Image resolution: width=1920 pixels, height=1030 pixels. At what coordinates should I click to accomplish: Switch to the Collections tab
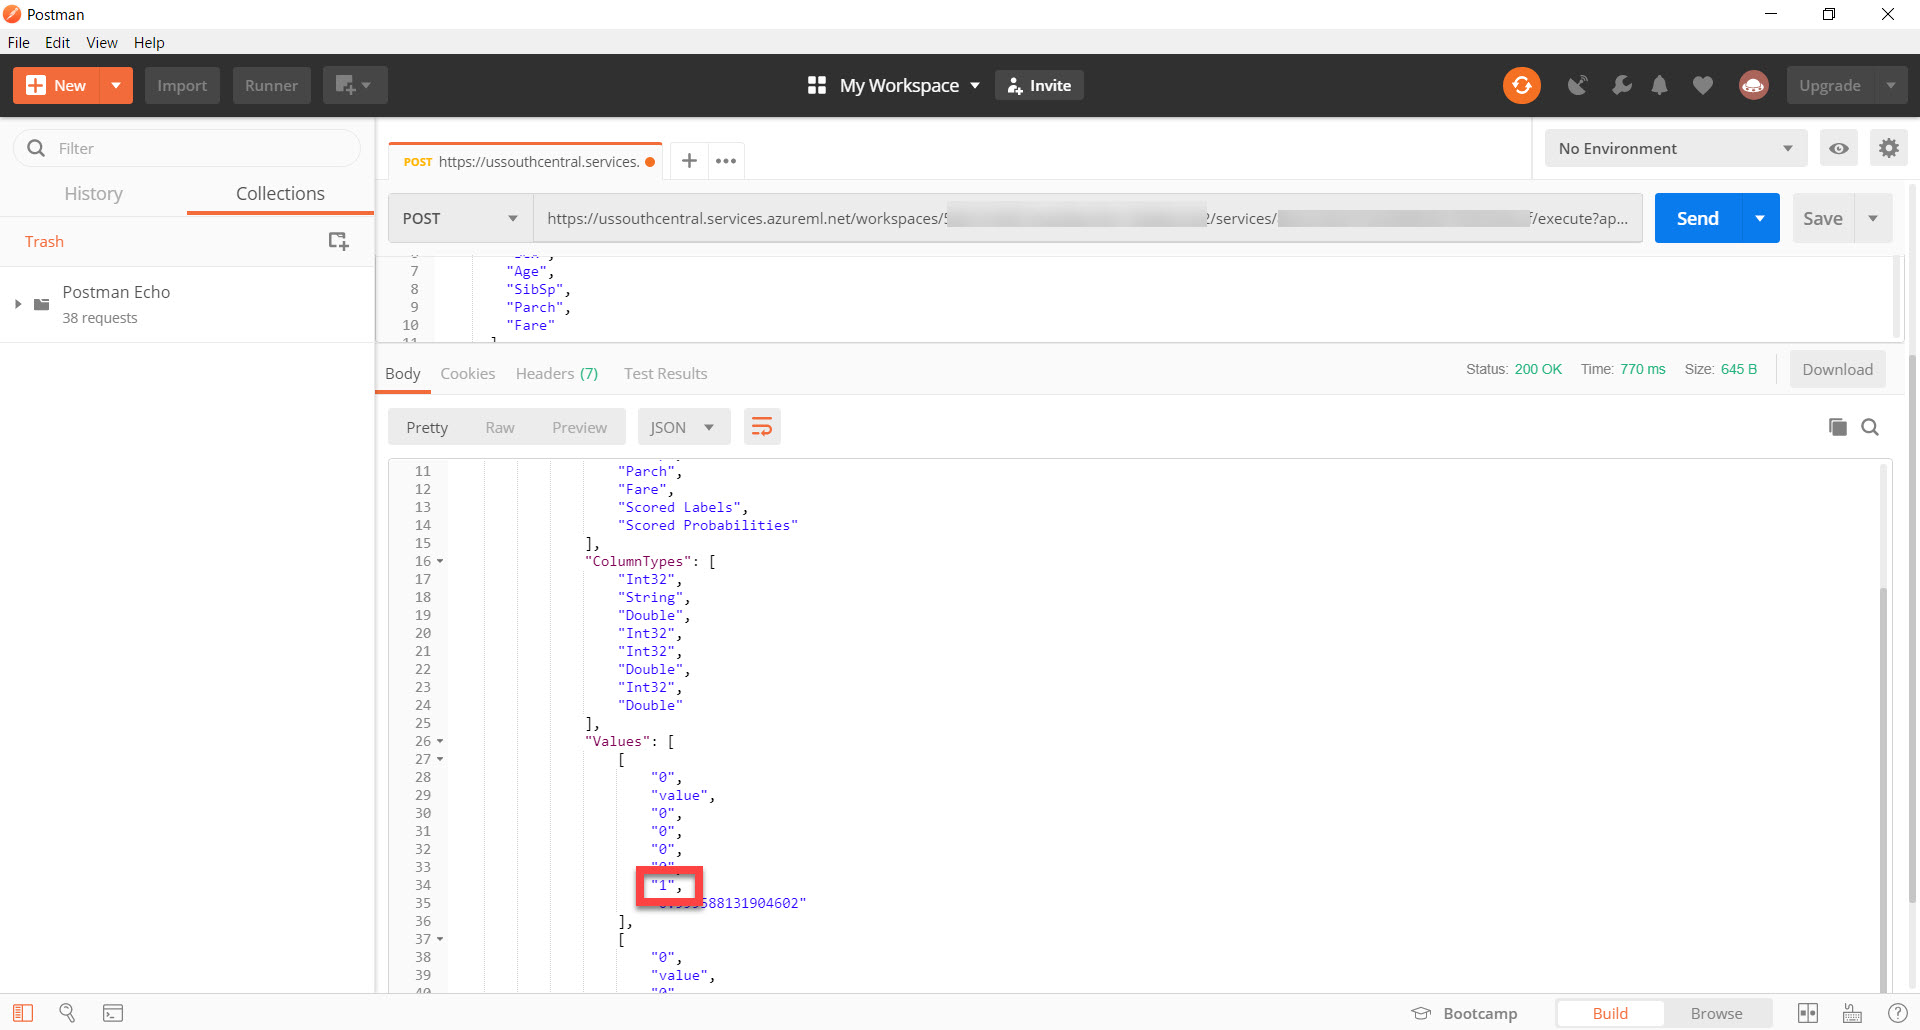[x=280, y=193]
